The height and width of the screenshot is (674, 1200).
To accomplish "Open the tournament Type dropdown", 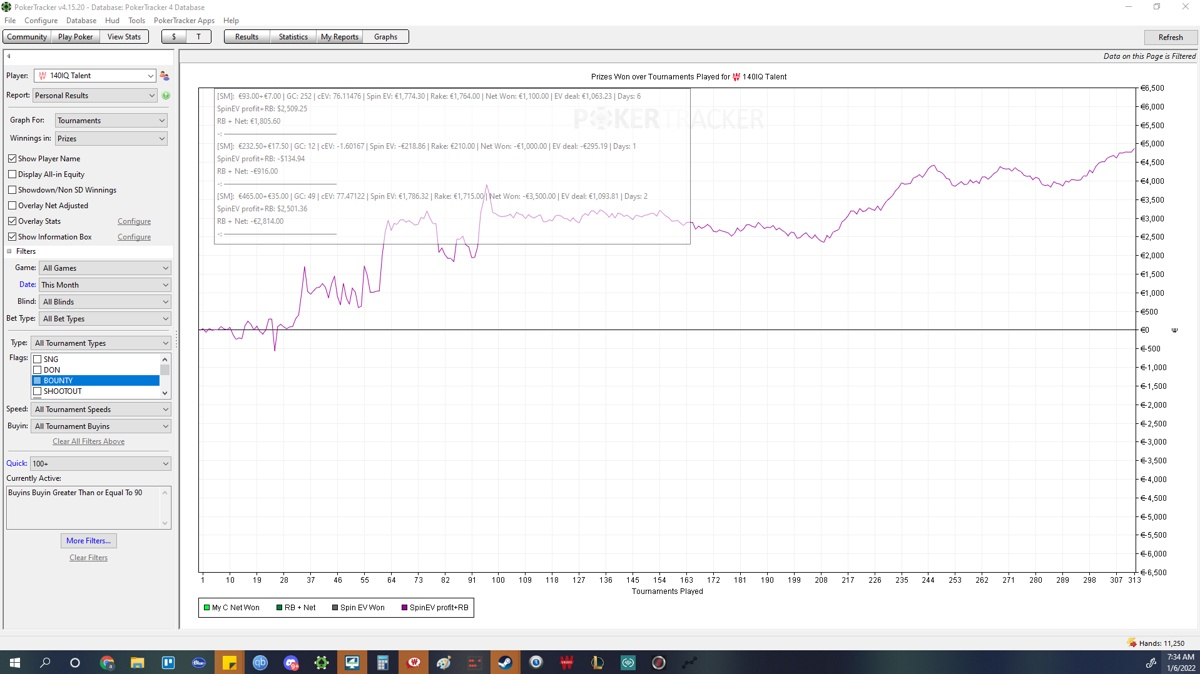I will click(101, 343).
